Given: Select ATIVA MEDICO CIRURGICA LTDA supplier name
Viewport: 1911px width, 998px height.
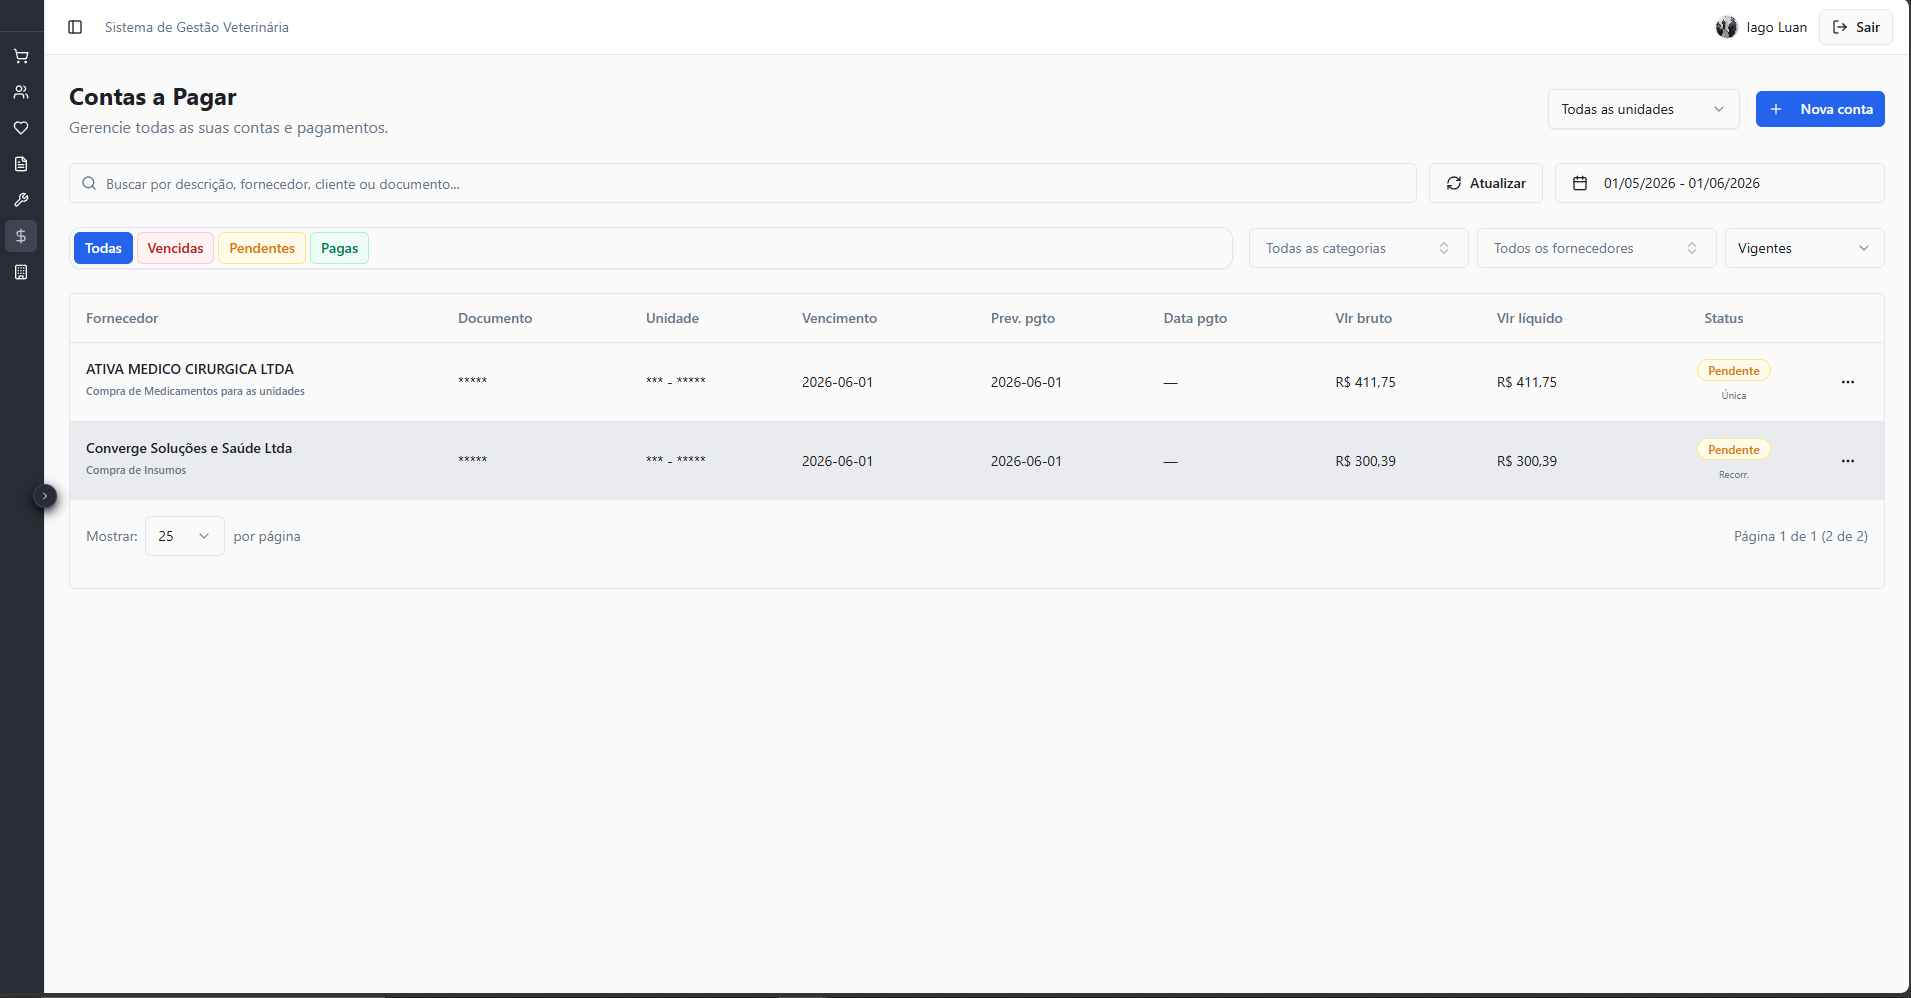Looking at the screenshot, I should coord(190,369).
